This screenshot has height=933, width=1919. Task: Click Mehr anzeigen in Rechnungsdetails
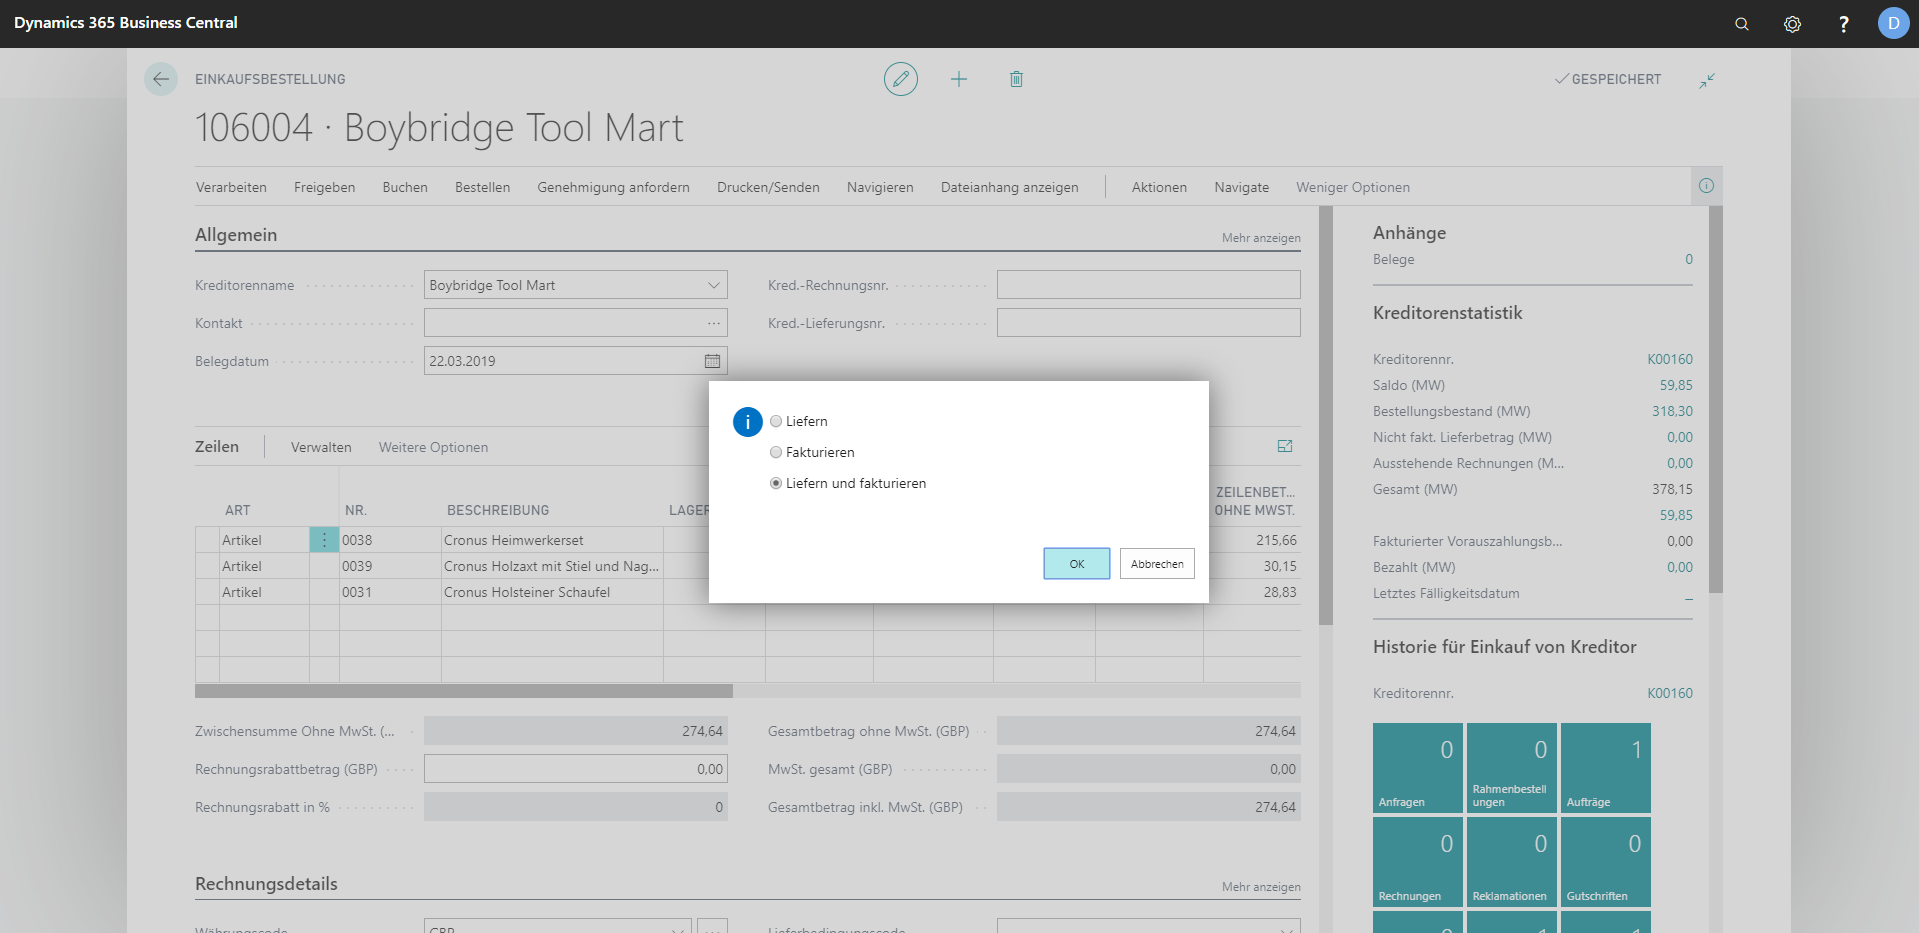tap(1261, 887)
